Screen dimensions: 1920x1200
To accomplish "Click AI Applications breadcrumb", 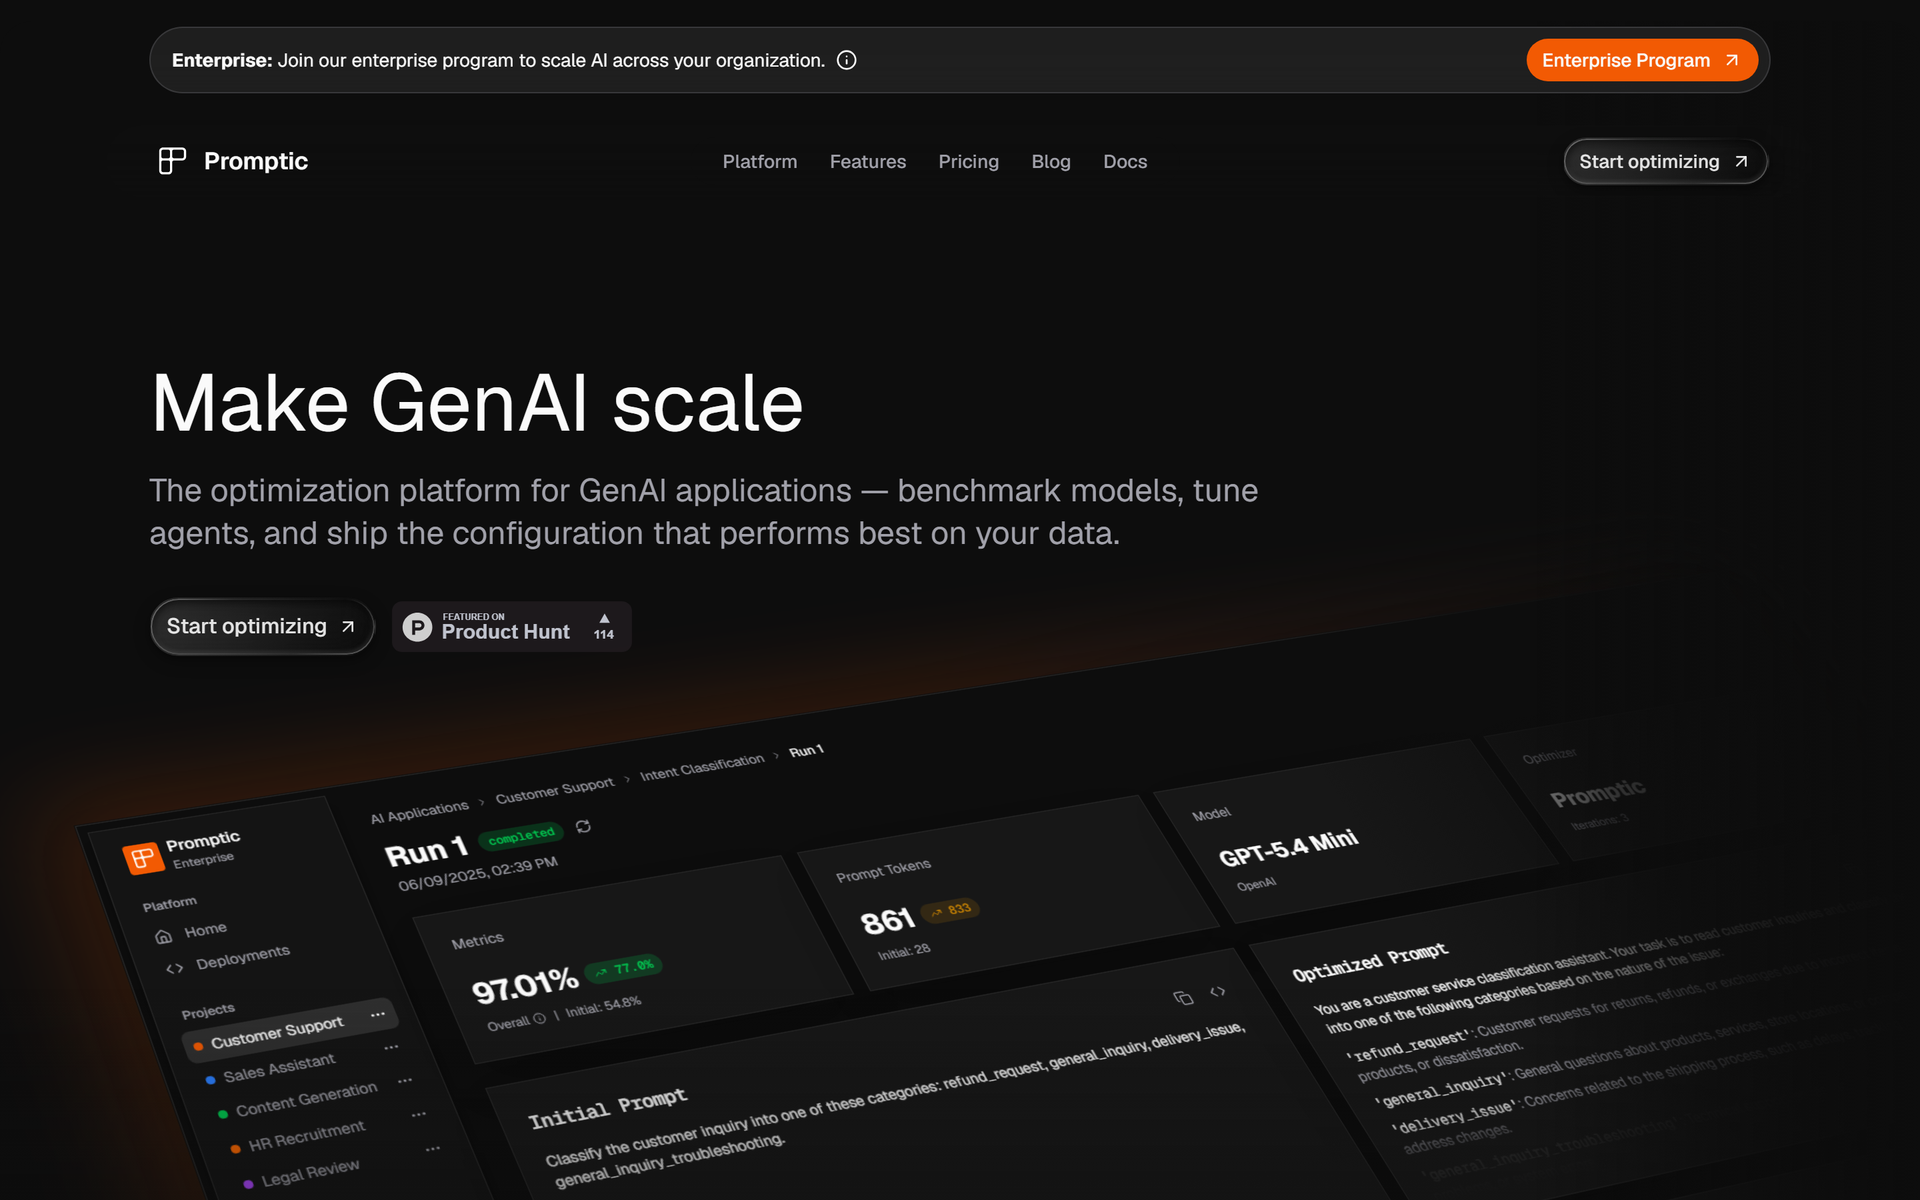I will coord(419,812).
